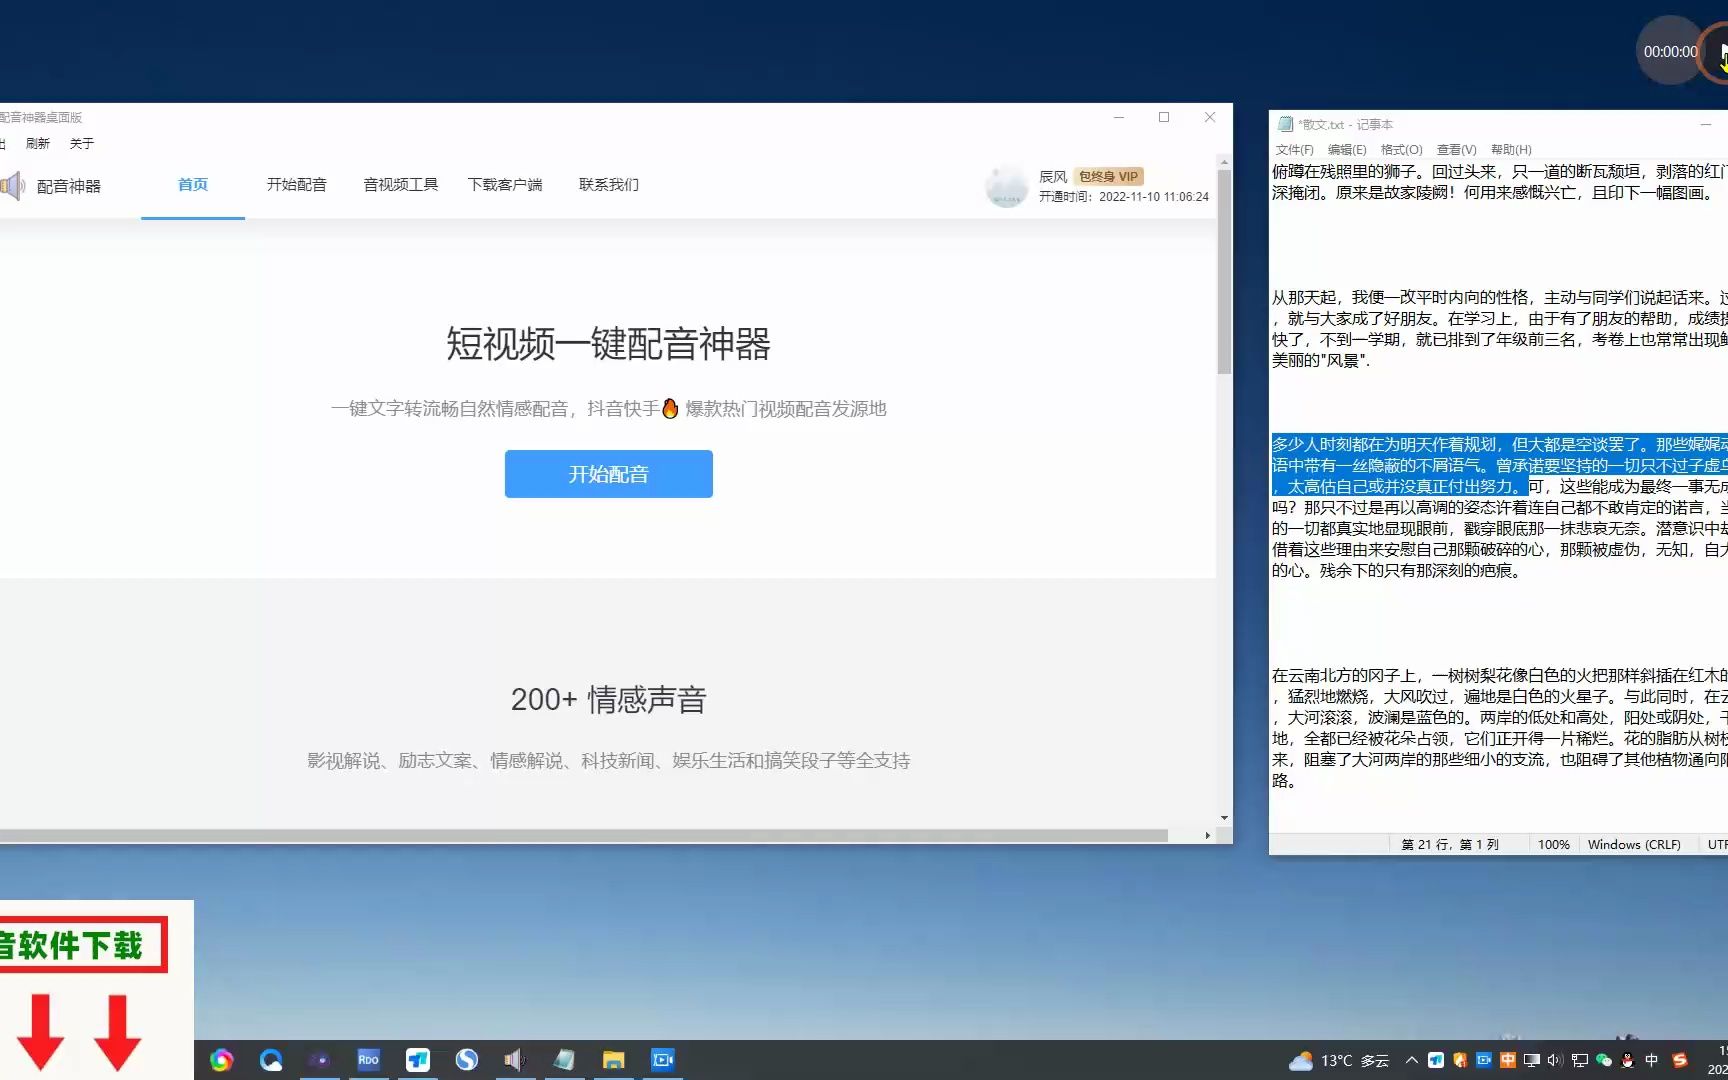
Task: Click the orange 中 input tray icon
Action: pyautogui.click(x=1508, y=1061)
